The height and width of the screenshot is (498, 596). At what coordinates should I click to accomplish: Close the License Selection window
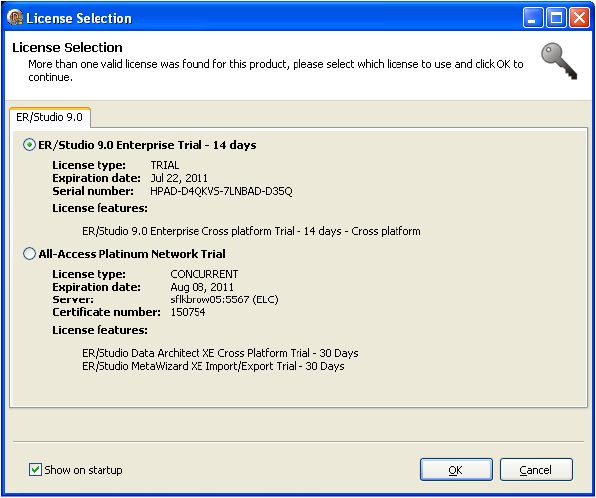[579, 18]
